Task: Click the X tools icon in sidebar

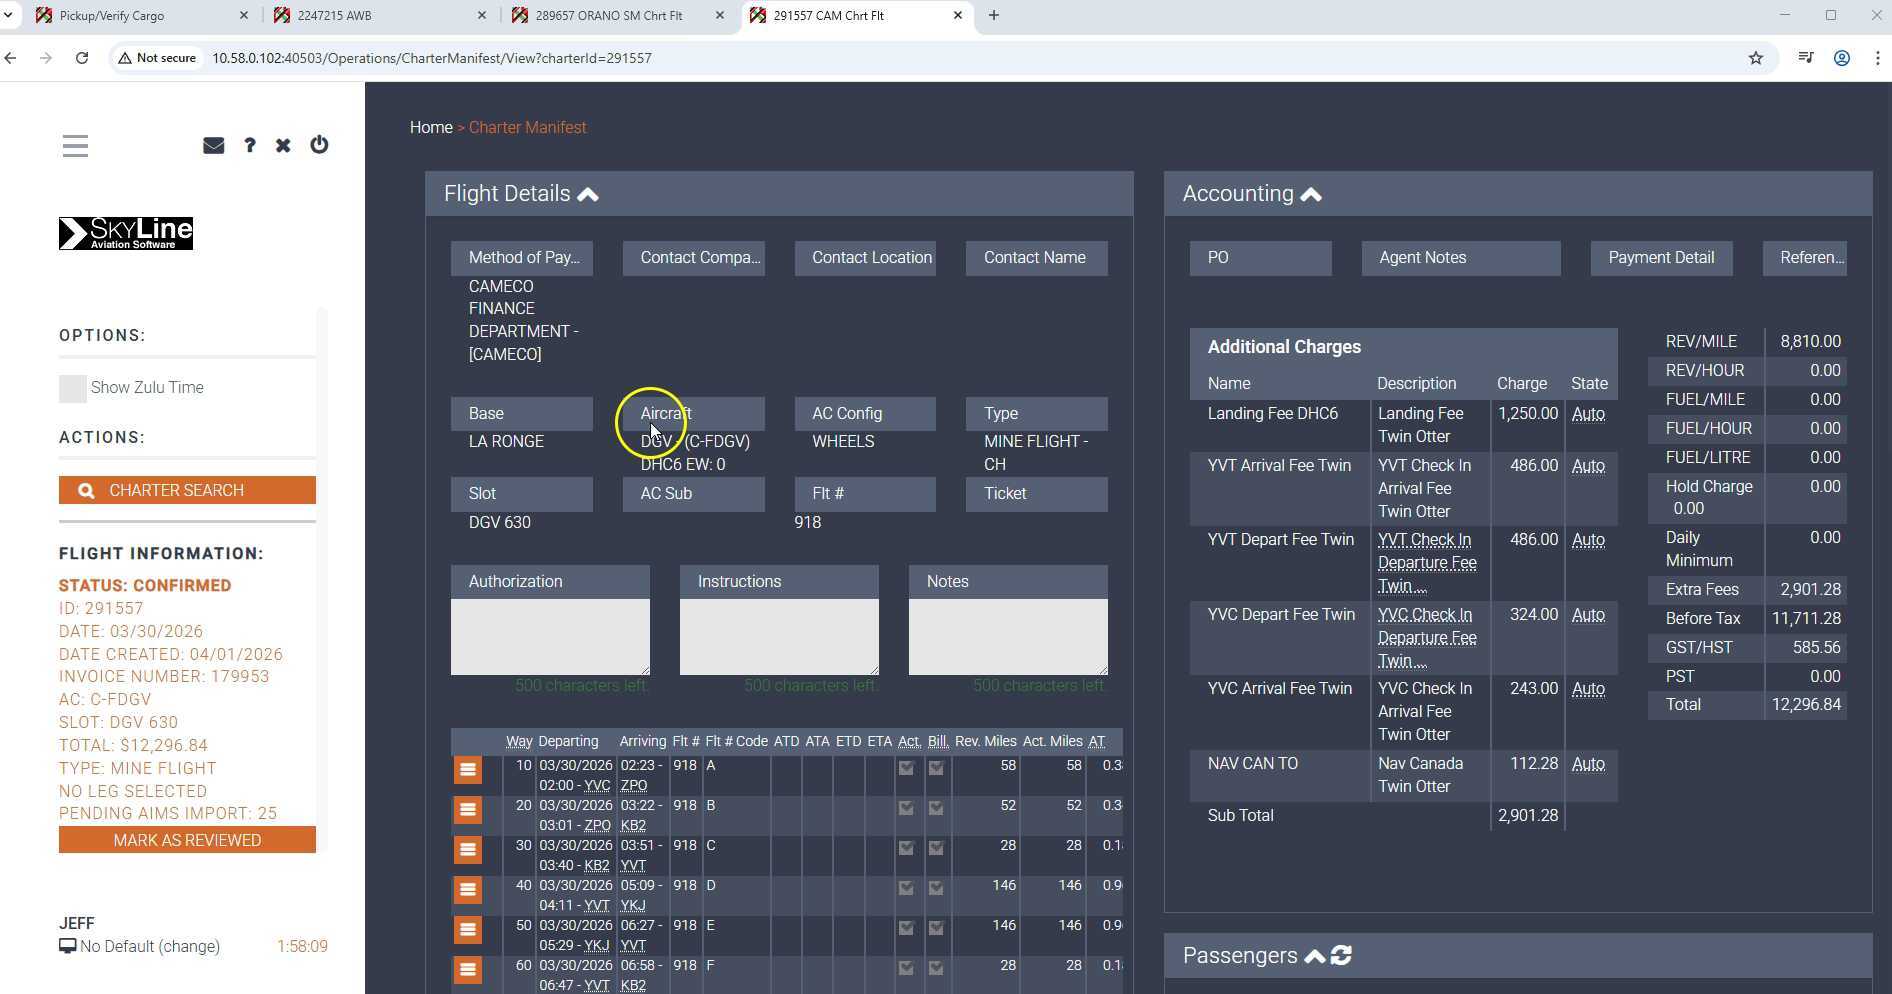Action: click(x=284, y=146)
